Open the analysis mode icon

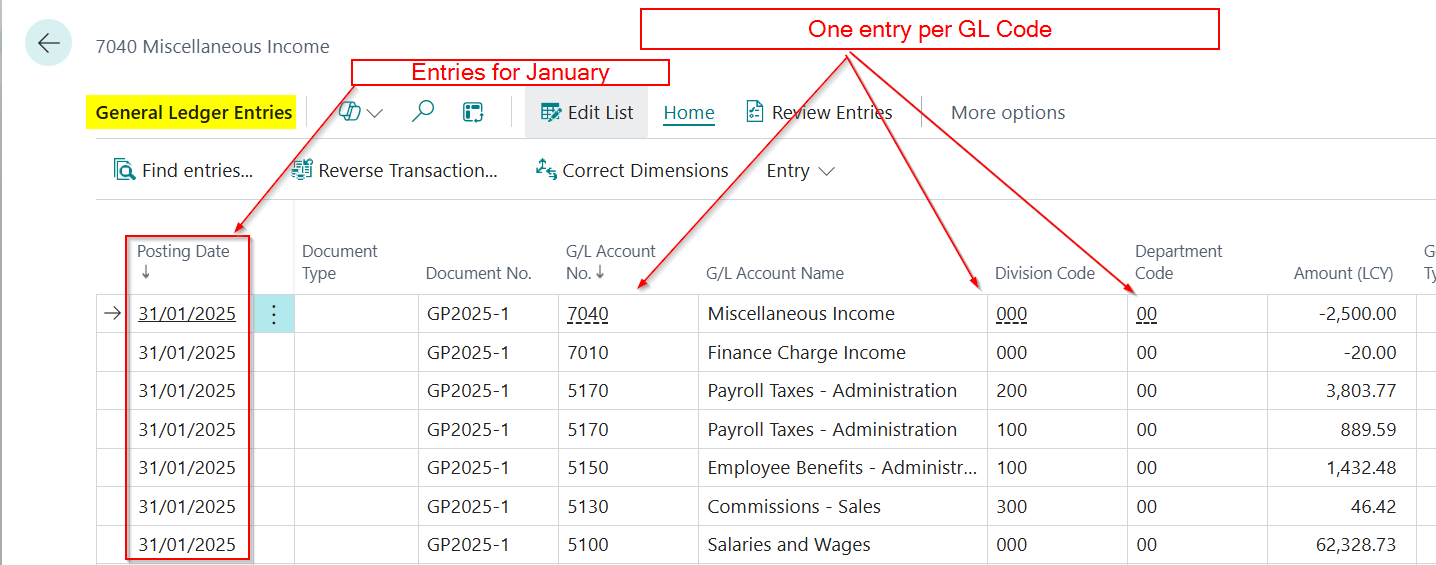point(473,112)
